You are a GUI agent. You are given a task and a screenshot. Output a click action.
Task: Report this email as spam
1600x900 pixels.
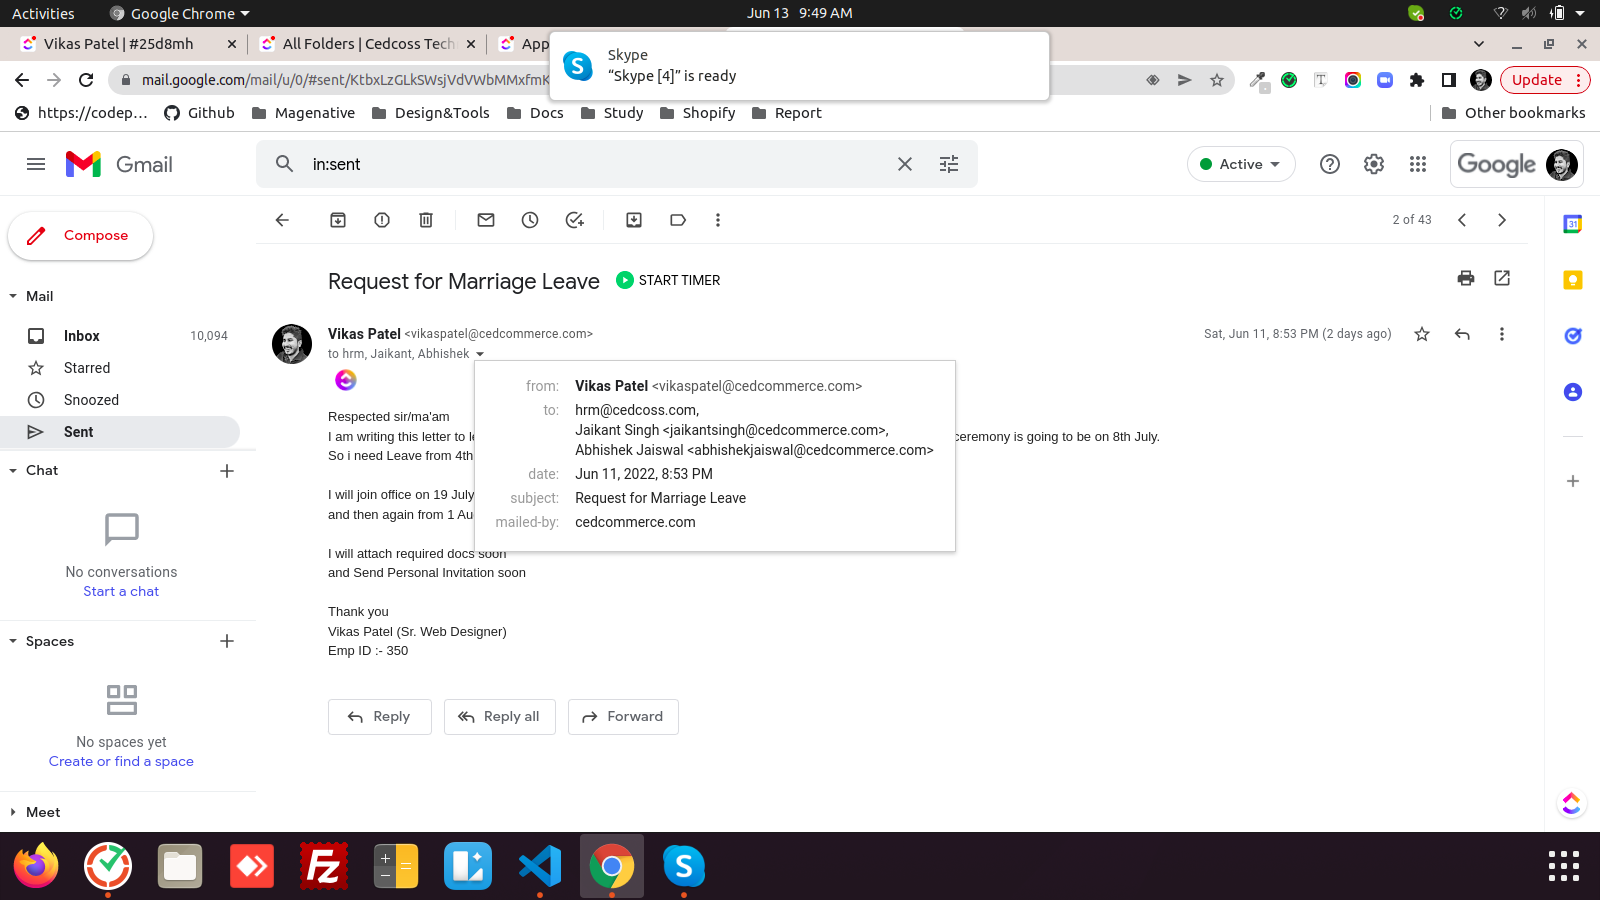pyautogui.click(x=382, y=220)
